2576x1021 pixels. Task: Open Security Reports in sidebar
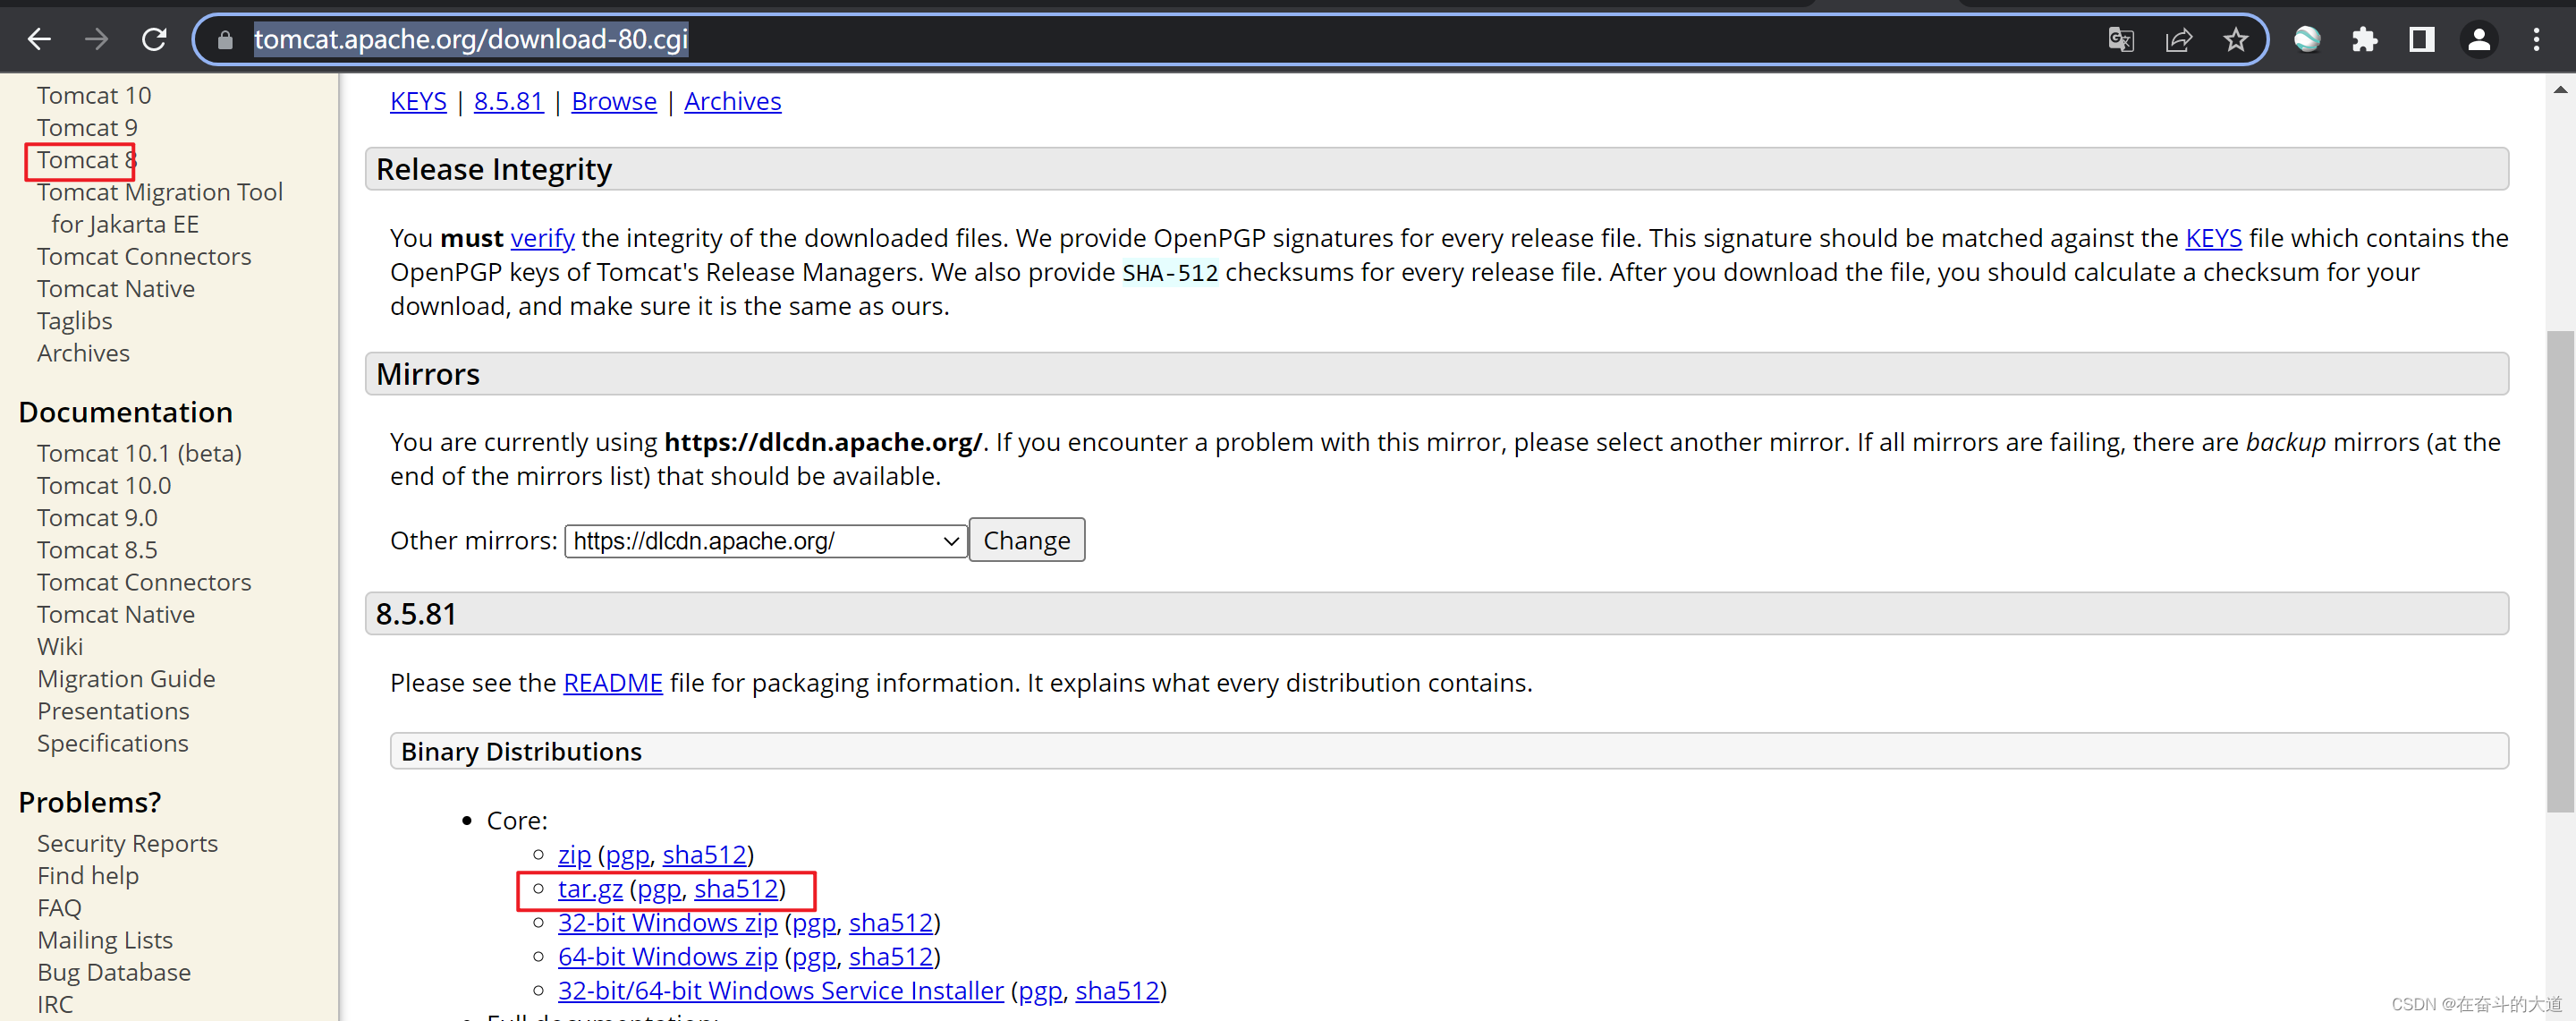pyautogui.click(x=127, y=843)
